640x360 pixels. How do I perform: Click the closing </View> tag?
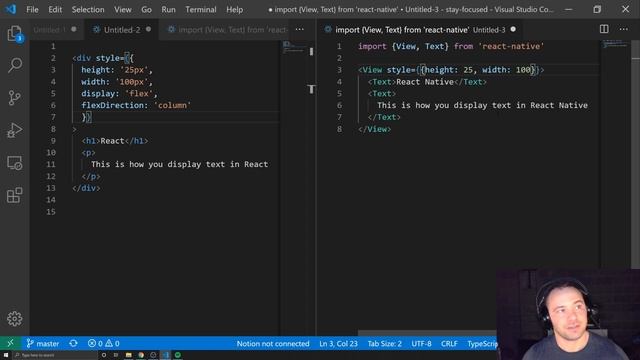(x=374, y=129)
